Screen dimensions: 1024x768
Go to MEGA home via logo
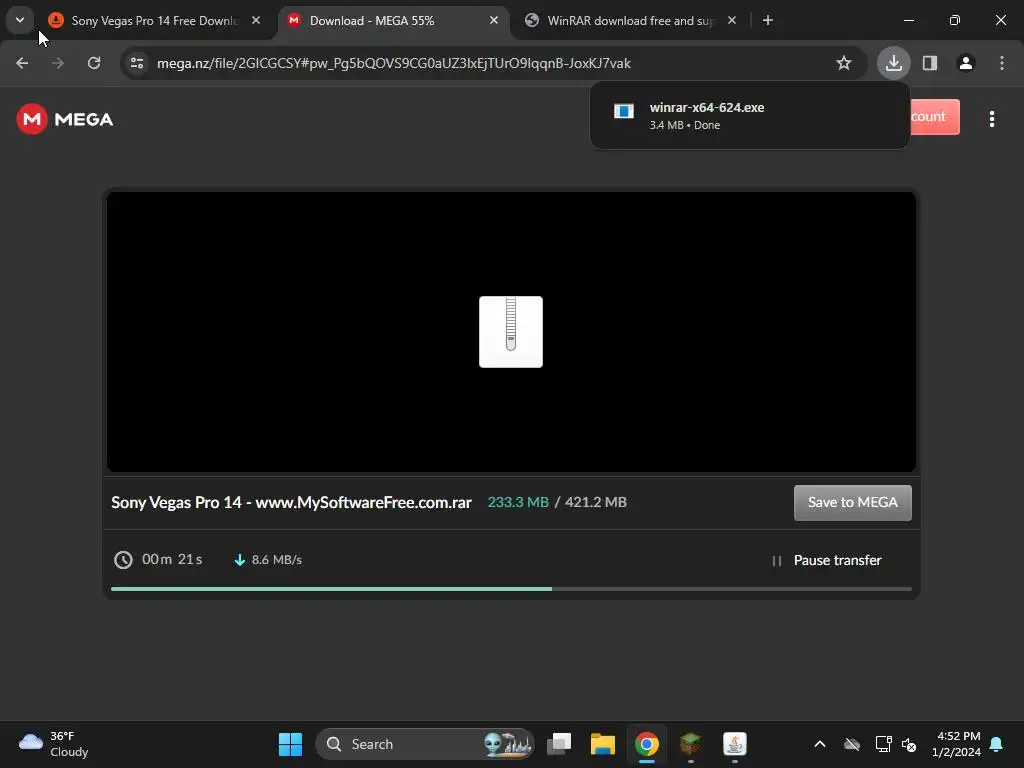[65, 119]
